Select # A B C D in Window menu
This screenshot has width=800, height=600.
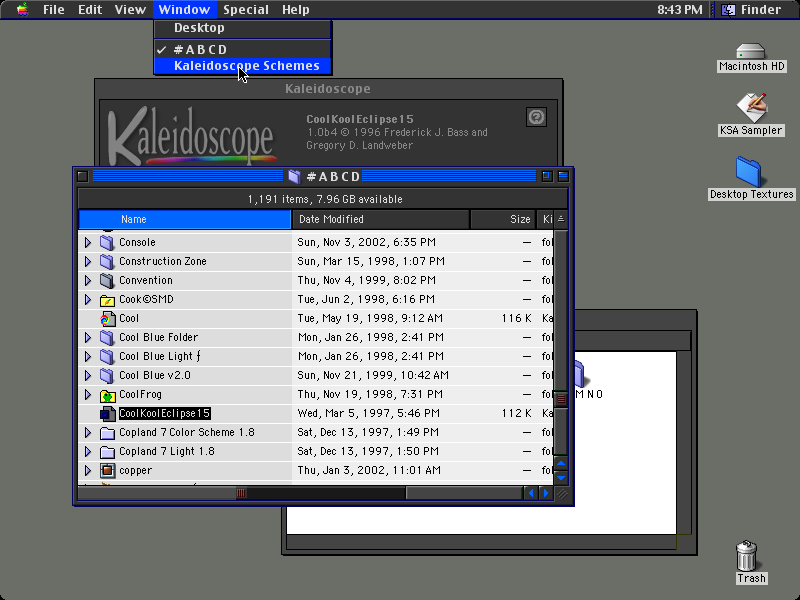coord(243,49)
